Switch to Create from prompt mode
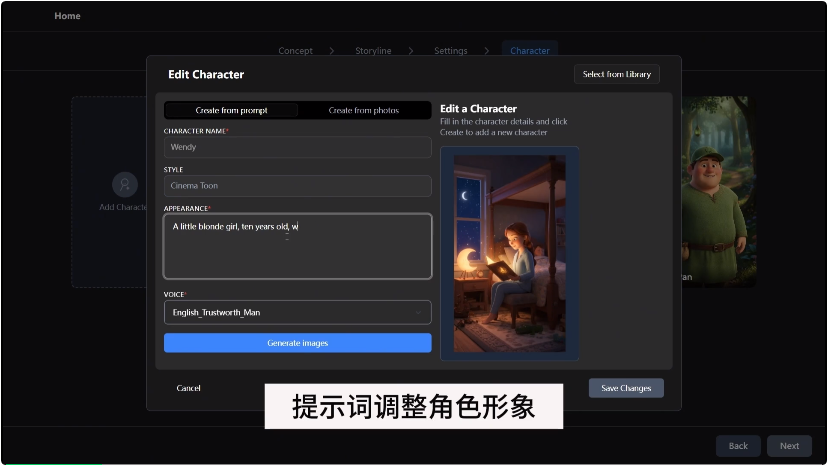Screen dimensions: 830x466 click(231, 110)
